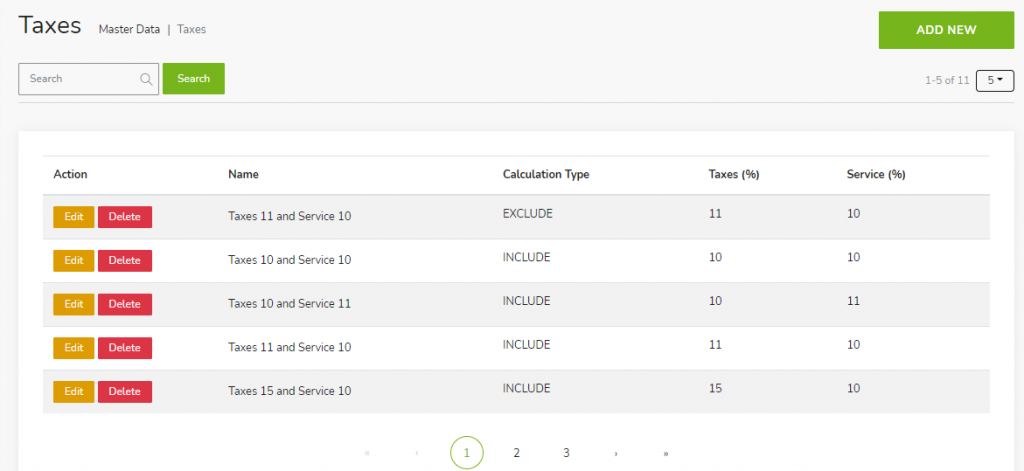Screen dimensions: 1024x471
Task: Click the Name column header
Action: point(243,174)
